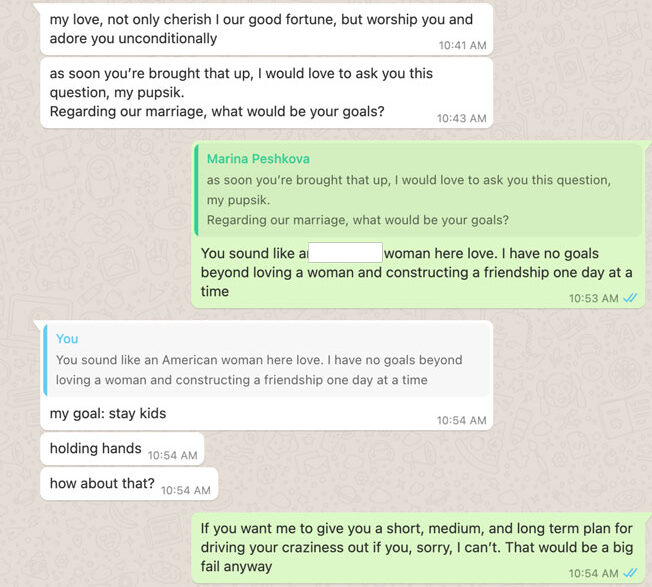The width and height of the screenshot is (652, 587).
Task: Select the "I have no goals beyond" green reply text
Action: coord(400,272)
